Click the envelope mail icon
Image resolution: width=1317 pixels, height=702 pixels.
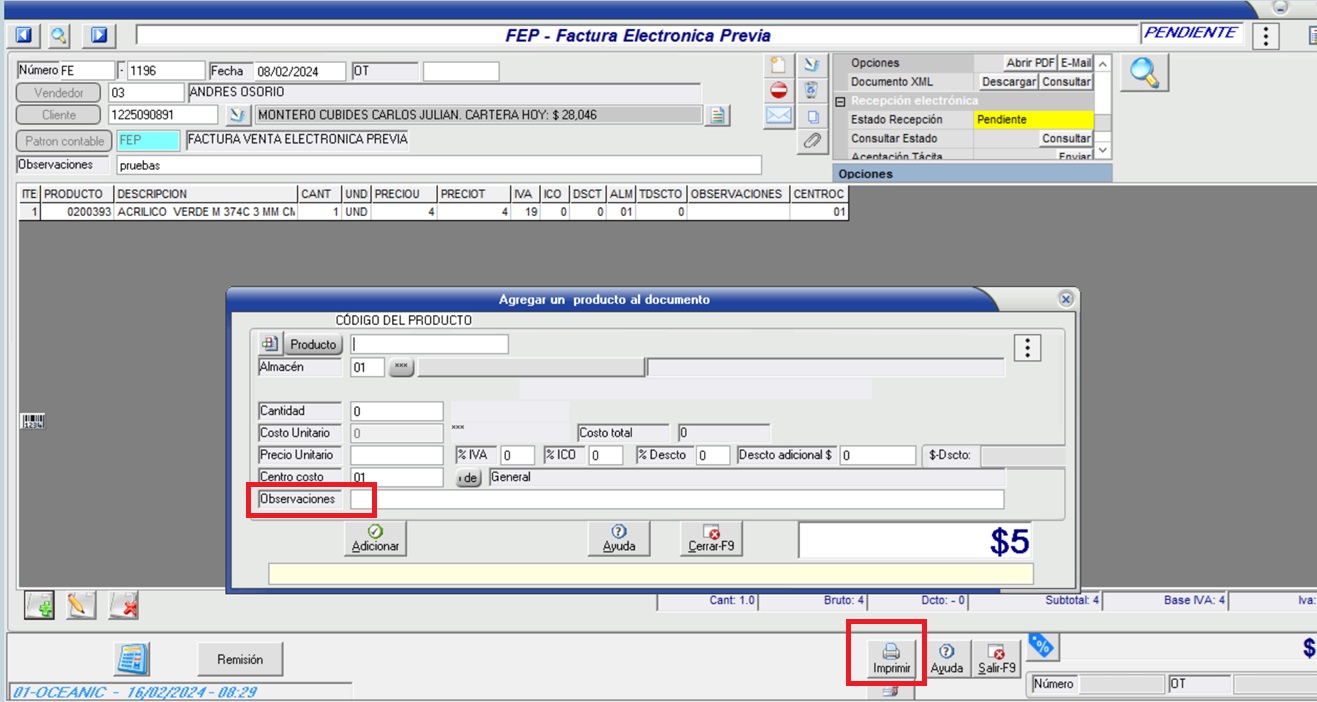778,116
